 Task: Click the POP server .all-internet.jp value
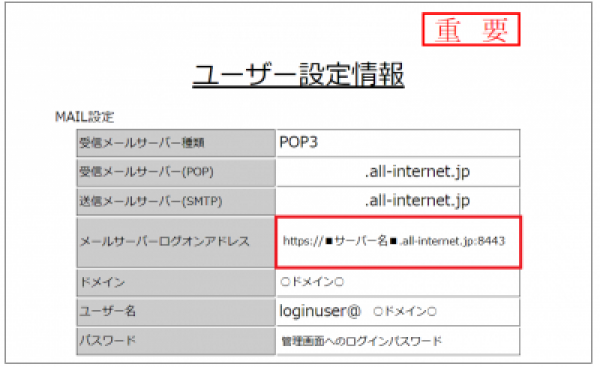[x=417, y=171]
